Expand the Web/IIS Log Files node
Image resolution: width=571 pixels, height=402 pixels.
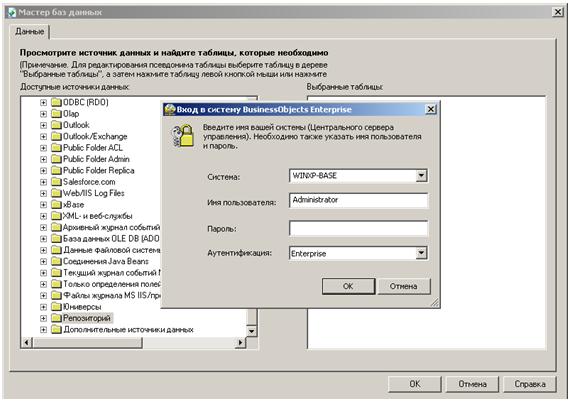[x=43, y=193]
